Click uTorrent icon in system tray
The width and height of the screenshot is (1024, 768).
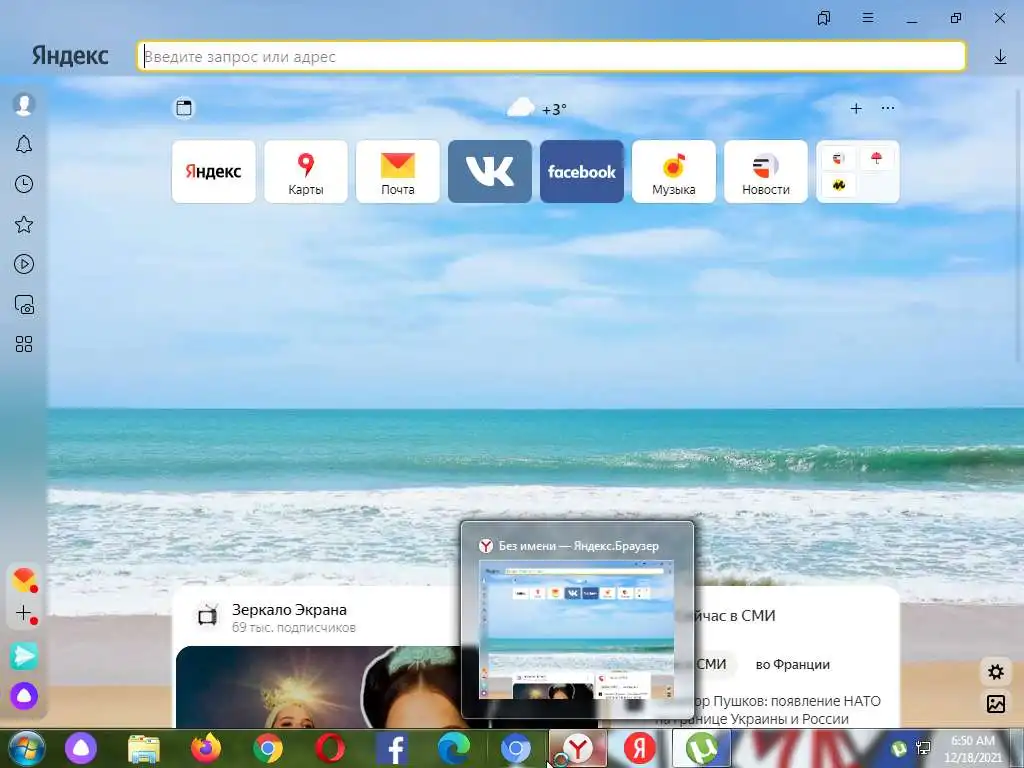pos(899,749)
